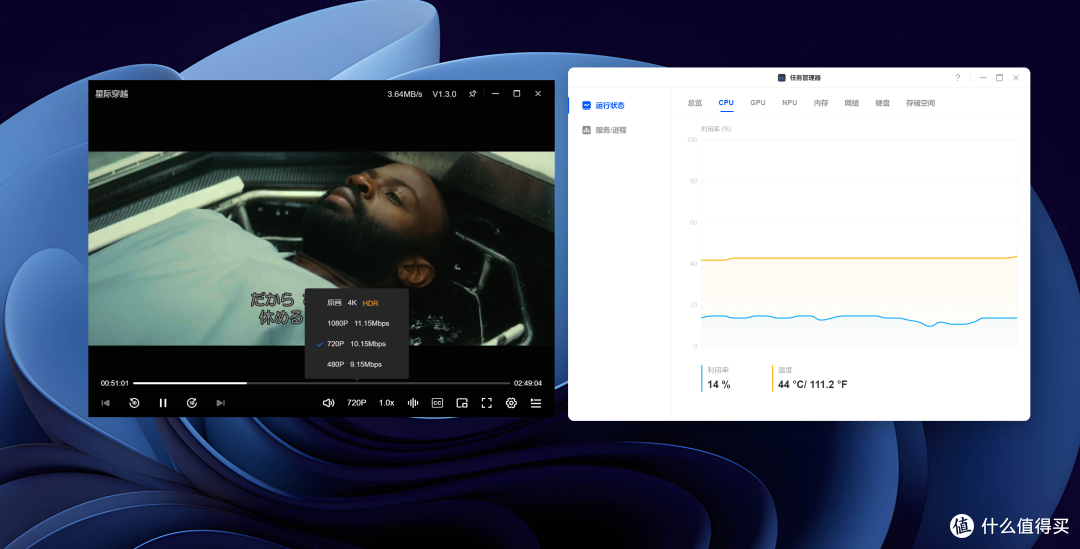
Task: Open the playlist icon
Action: click(x=536, y=403)
